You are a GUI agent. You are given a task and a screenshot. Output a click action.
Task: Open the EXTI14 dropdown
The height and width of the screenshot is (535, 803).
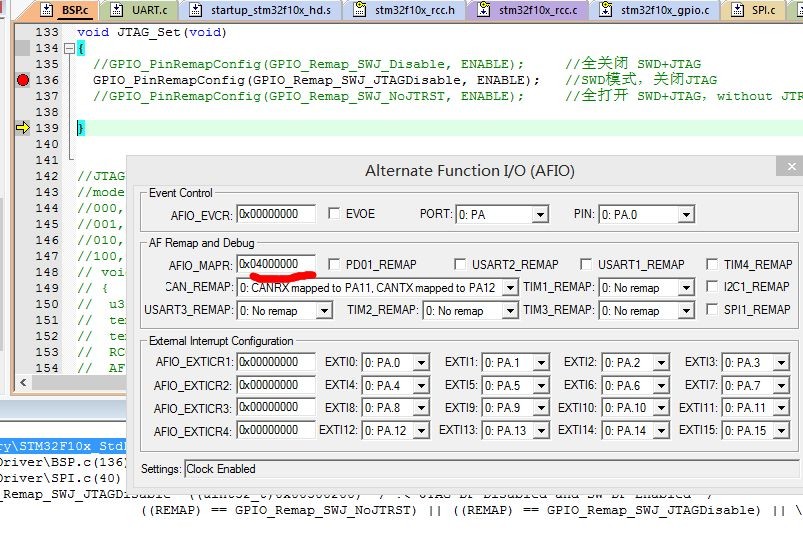pyautogui.click(x=635, y=430)
